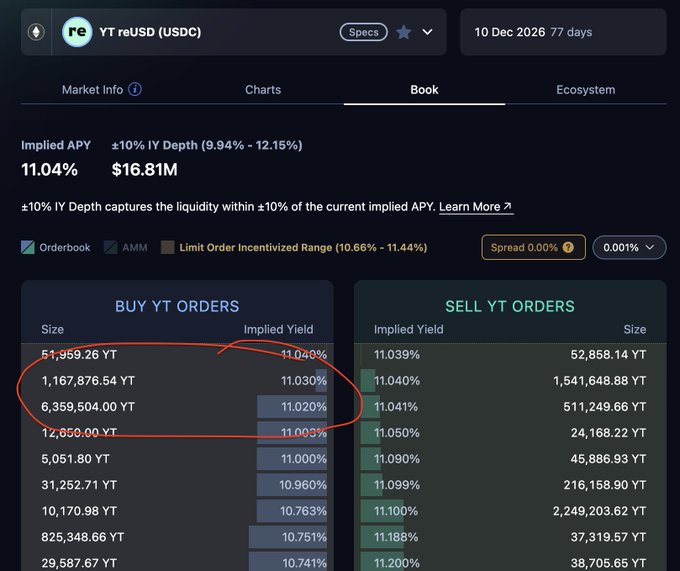The width and height of the screenshot is (680, 571).
Task: Open the Market Info tooltip icon
Action: click(x=135, y=89)
